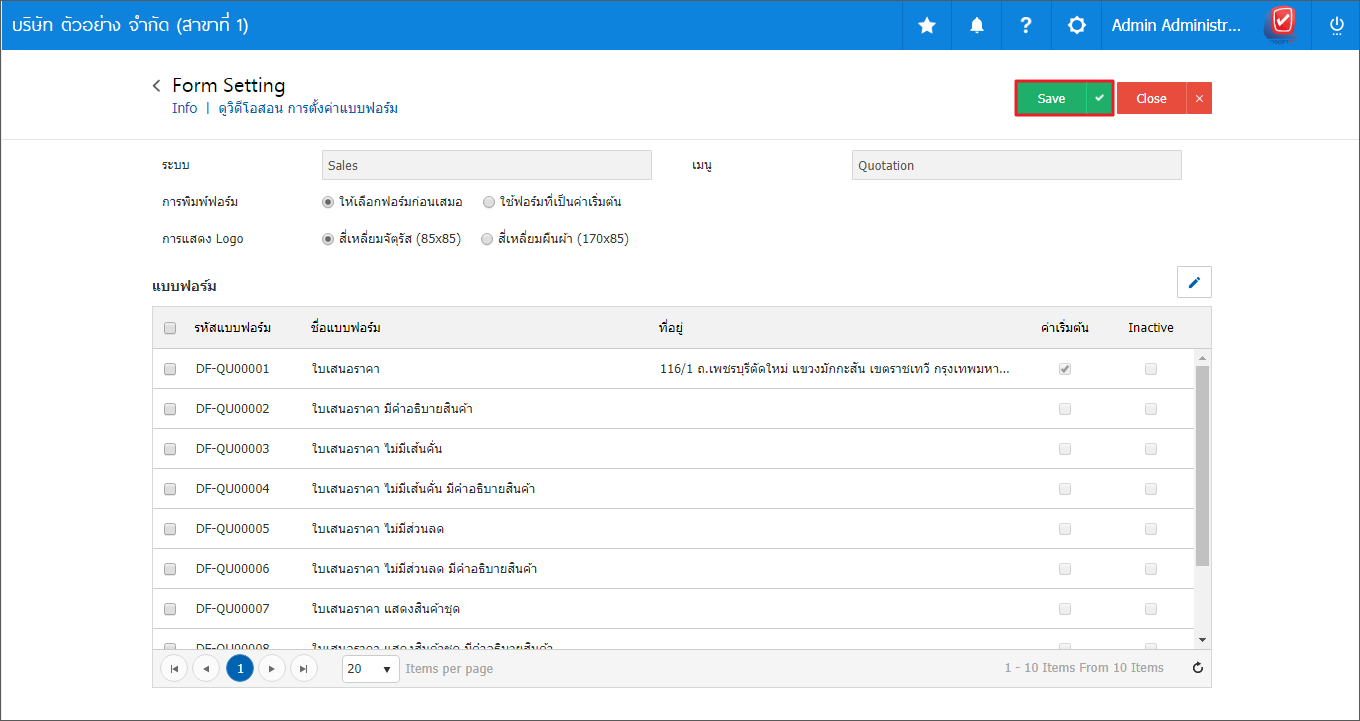Go to previous page of grid
This screenshot has height=721, width=1360.
[206, 668]
